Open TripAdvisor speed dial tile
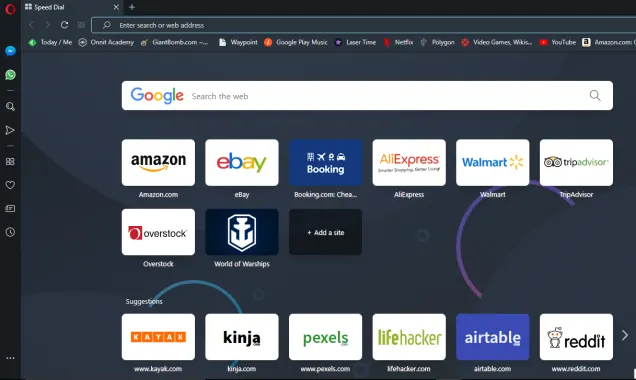Viewport: 636px width, 380px height. coord(576,163)
